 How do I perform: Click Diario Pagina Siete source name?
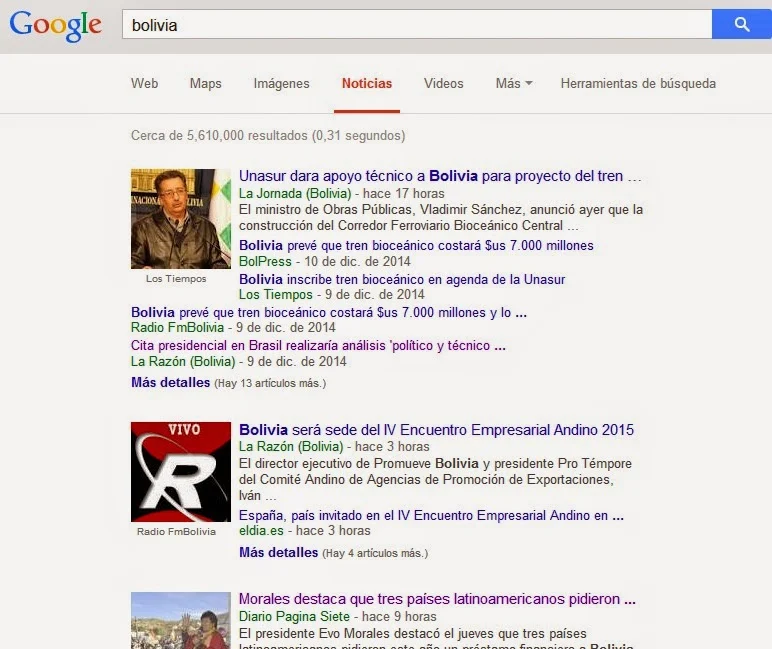[x=294, y=617]
